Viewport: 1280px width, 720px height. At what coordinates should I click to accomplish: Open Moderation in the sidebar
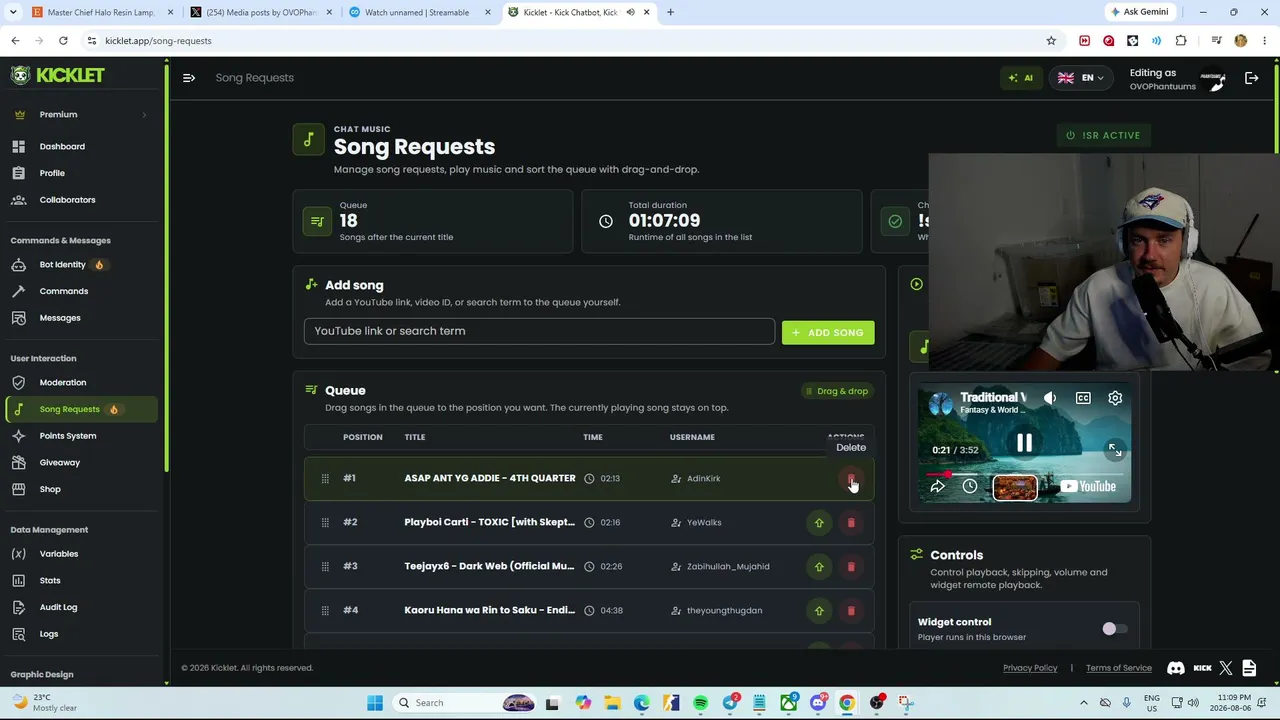[x=63, y=382]
